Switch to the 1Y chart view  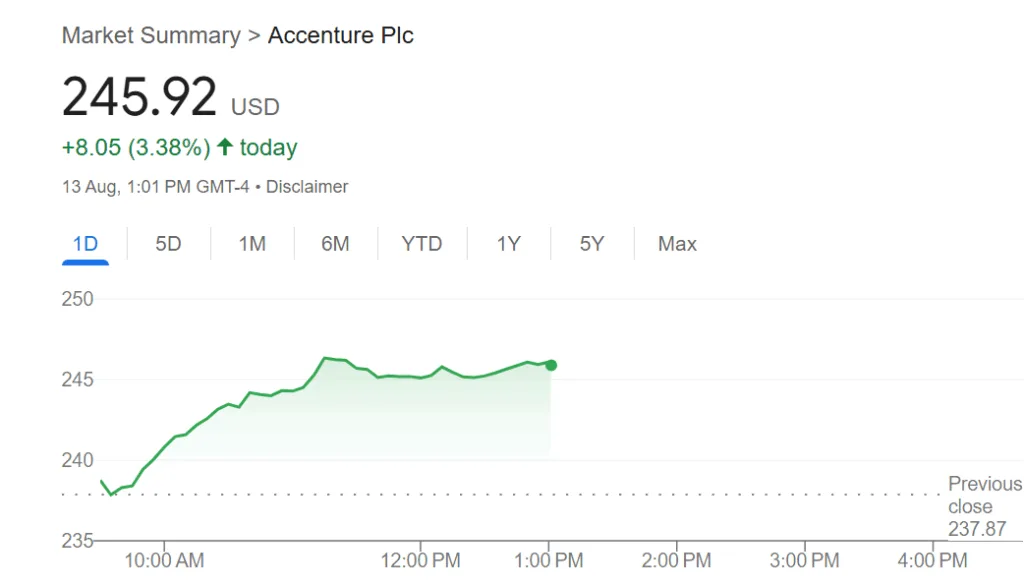(508, 244)
